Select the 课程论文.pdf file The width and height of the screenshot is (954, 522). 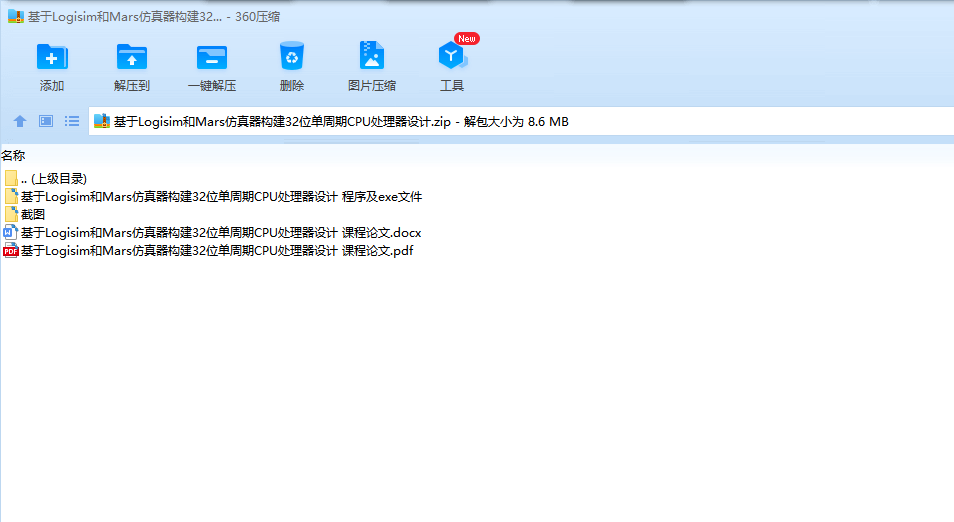coord(208,251)
